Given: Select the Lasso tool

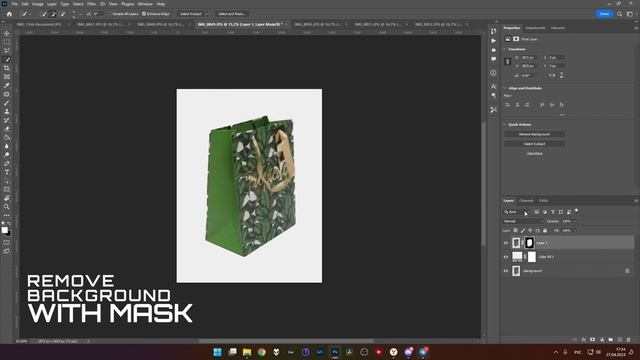Looking at the screenshot, I should coord(7,51).
